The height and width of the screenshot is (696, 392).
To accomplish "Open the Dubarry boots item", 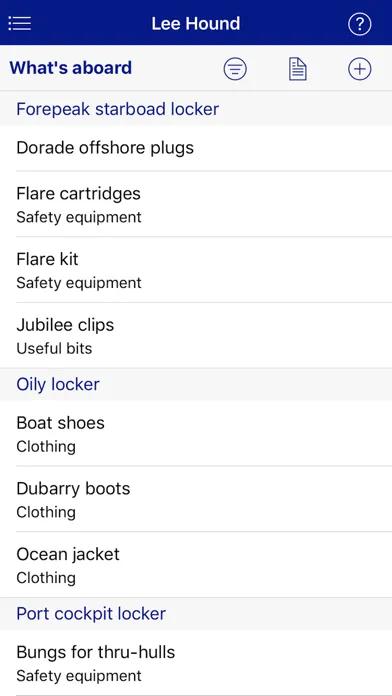I will tap(196, 499).
